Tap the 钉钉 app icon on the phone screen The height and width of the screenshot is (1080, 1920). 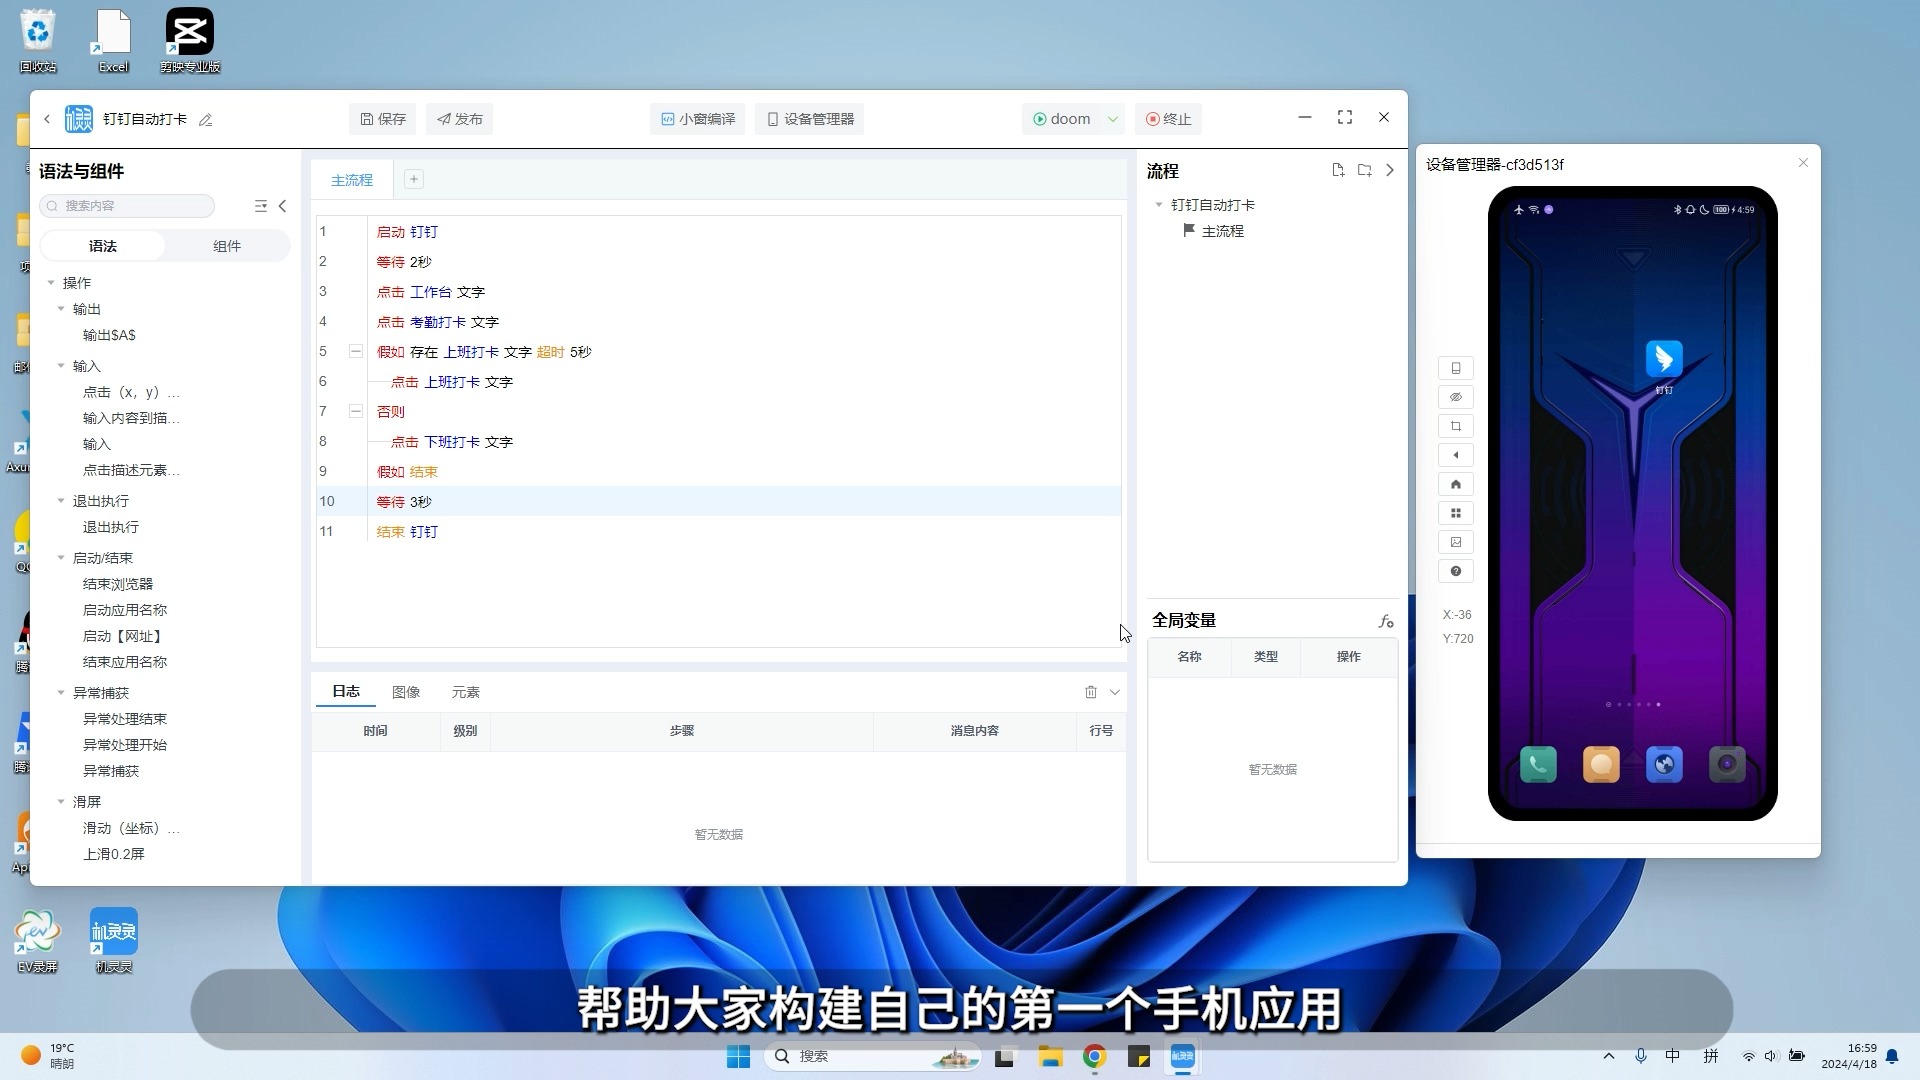click(x=1664, y=358)
